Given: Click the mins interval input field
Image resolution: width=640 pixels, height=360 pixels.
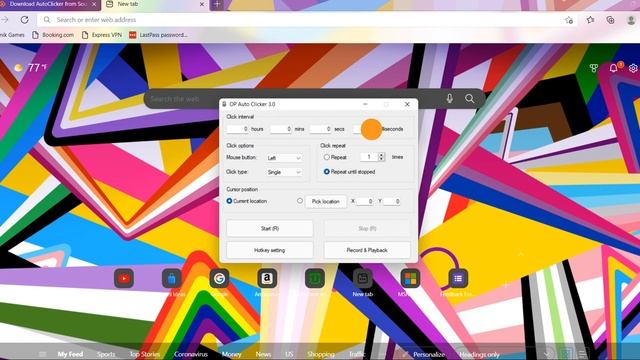Looking at the screenshot, I should pos(281,129).
